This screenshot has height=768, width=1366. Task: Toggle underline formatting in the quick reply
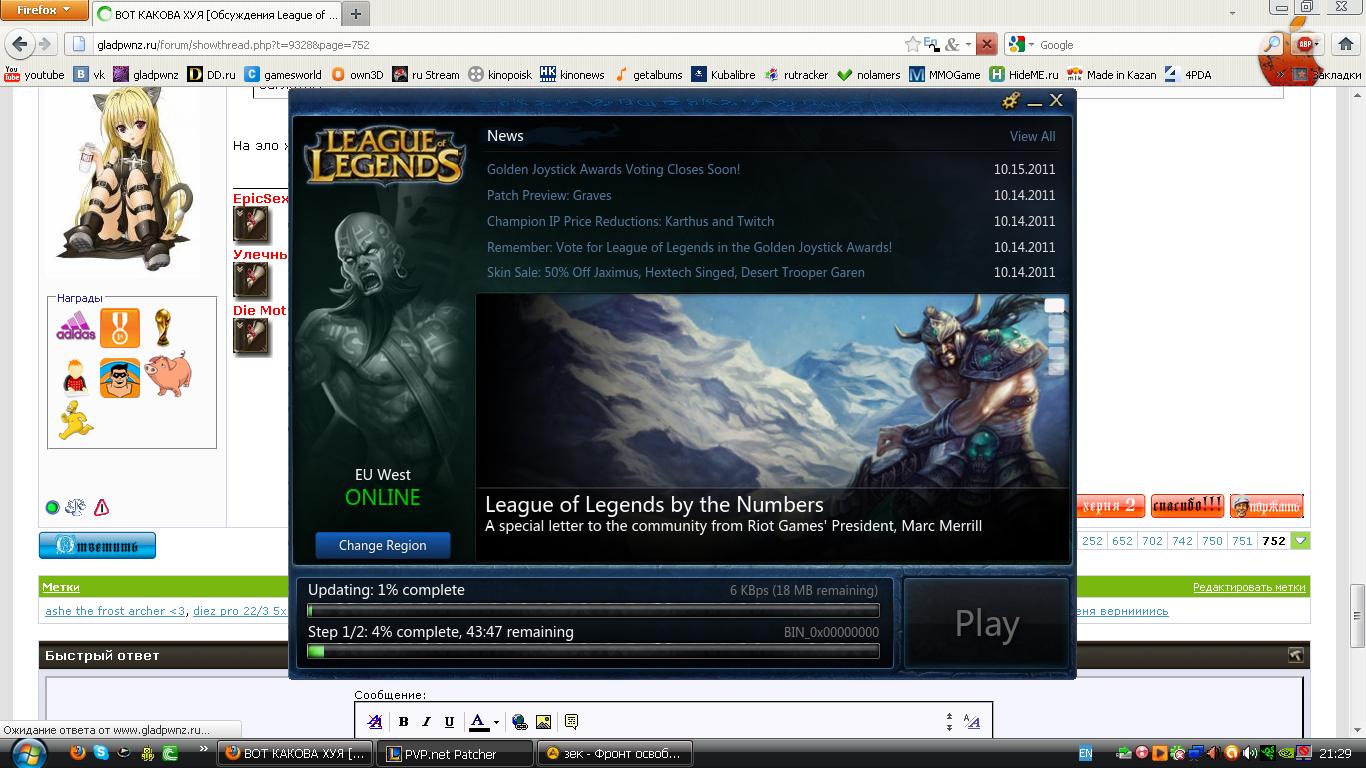point(449,722)
